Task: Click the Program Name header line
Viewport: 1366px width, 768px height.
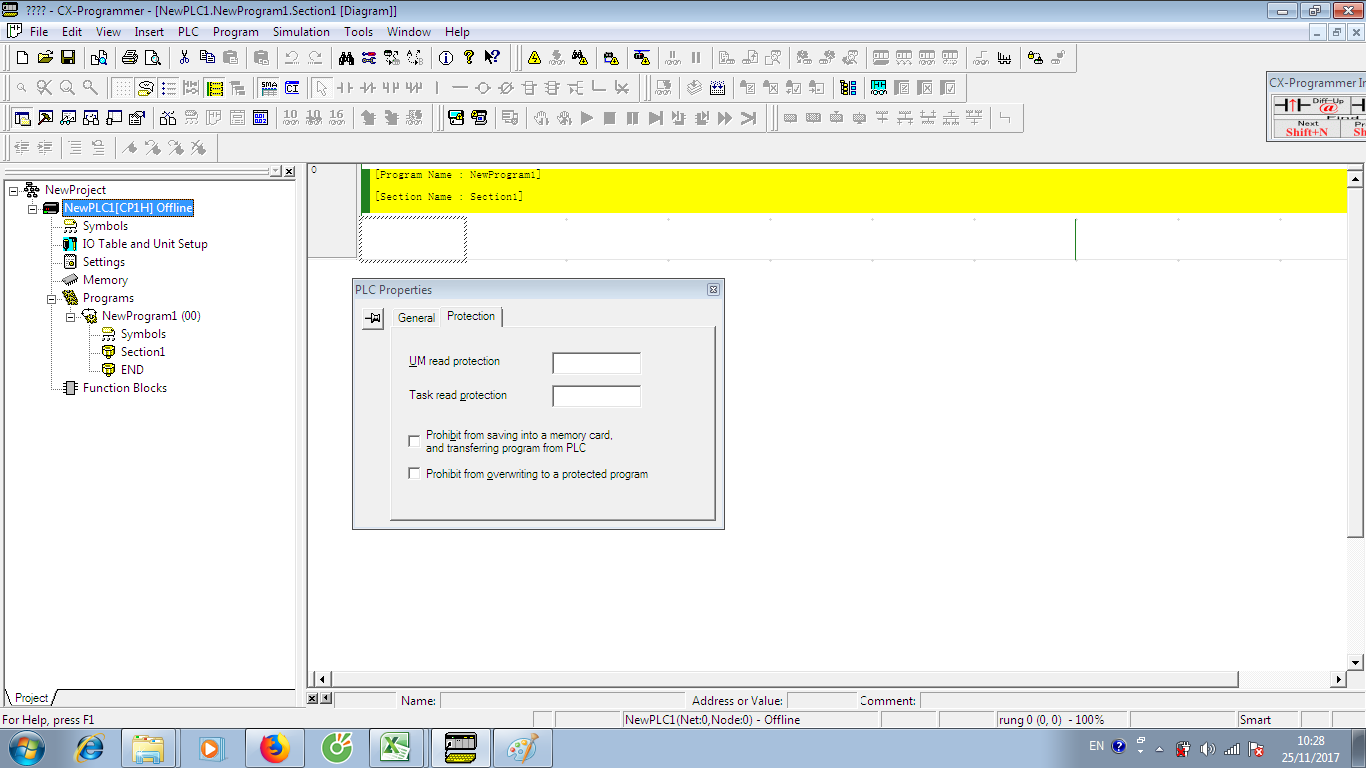Action: pyautogui.click(x=458, y=175)
